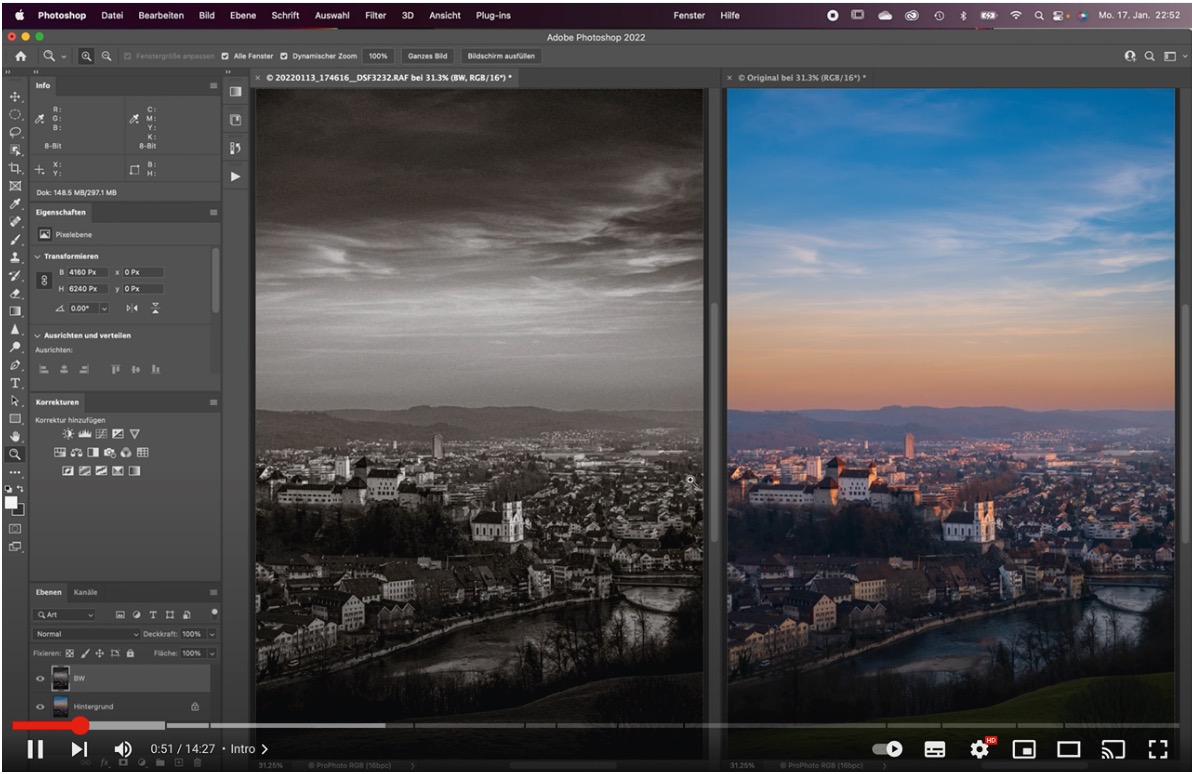
Task: Open the Filter menu
Action: (x=376, y=16)
